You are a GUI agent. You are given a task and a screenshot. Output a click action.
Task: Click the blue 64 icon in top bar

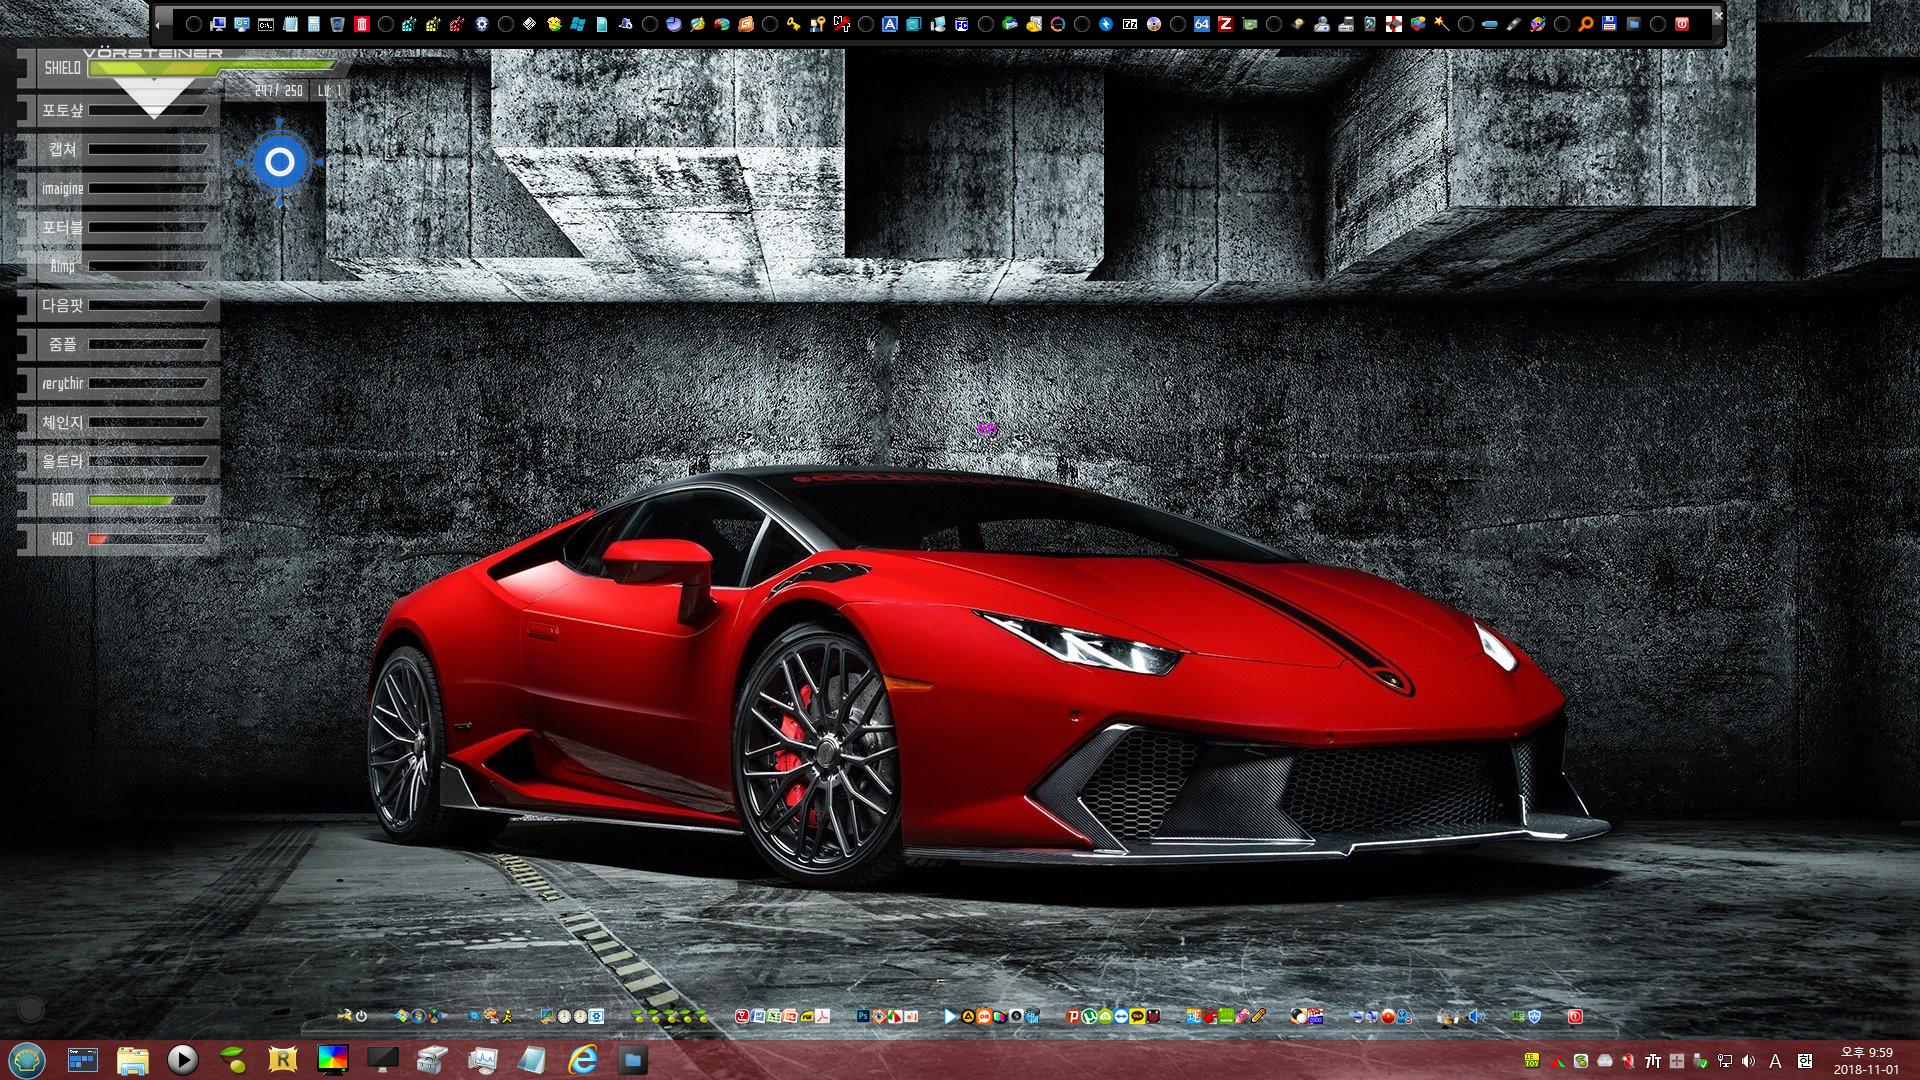pyautogui.click(x=1202, y=24)
